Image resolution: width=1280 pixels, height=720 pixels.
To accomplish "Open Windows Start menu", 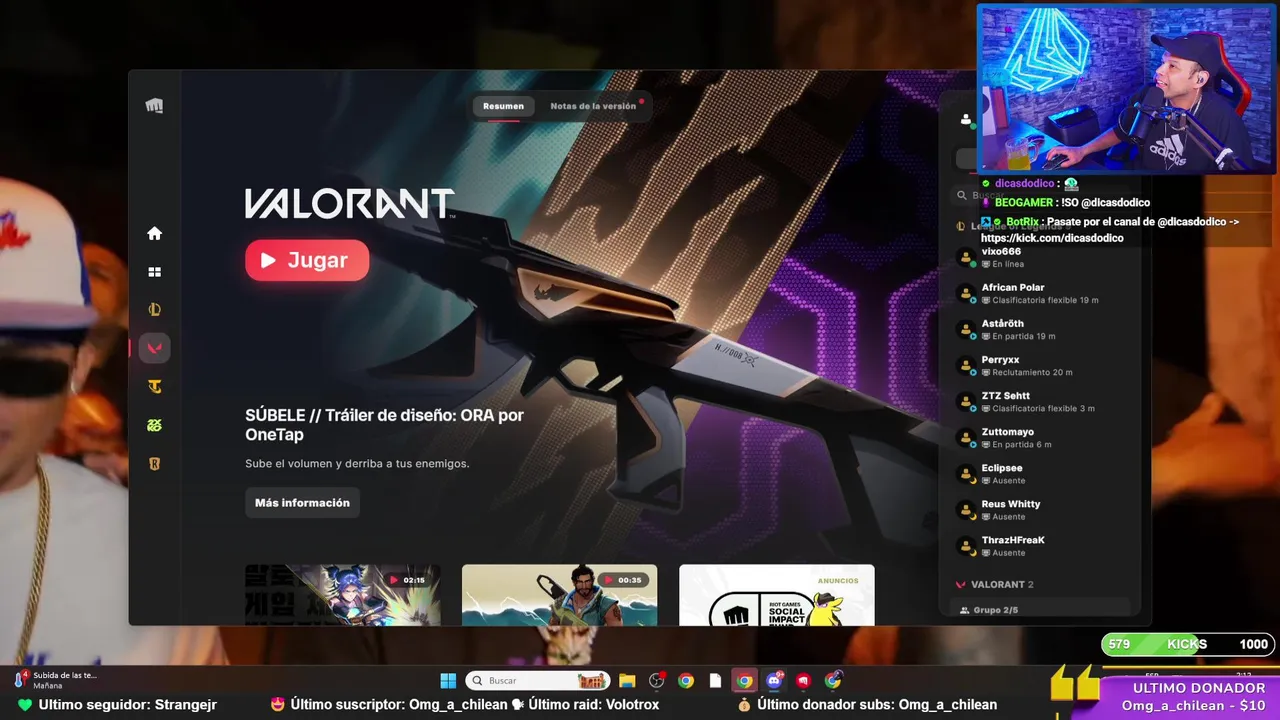I will point(448,681).
